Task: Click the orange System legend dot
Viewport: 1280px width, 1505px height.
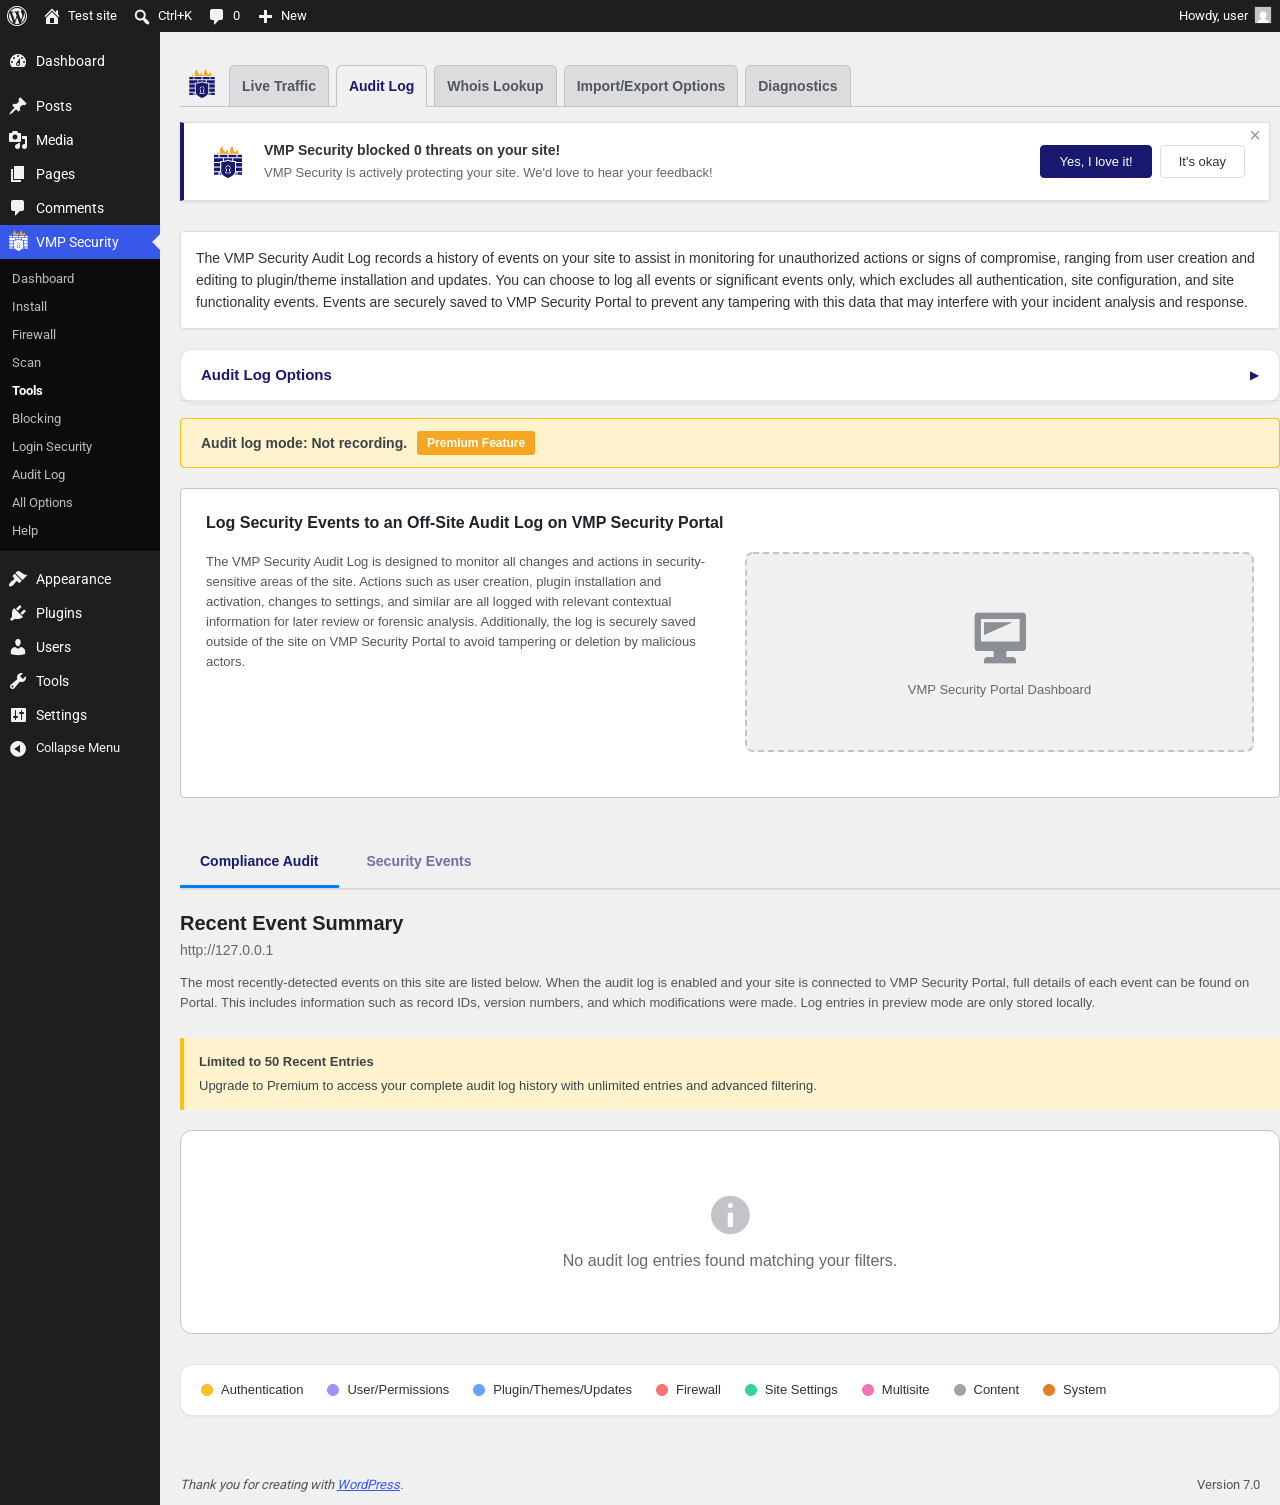Action: pyautogui.click(x=1049, y=1390)
